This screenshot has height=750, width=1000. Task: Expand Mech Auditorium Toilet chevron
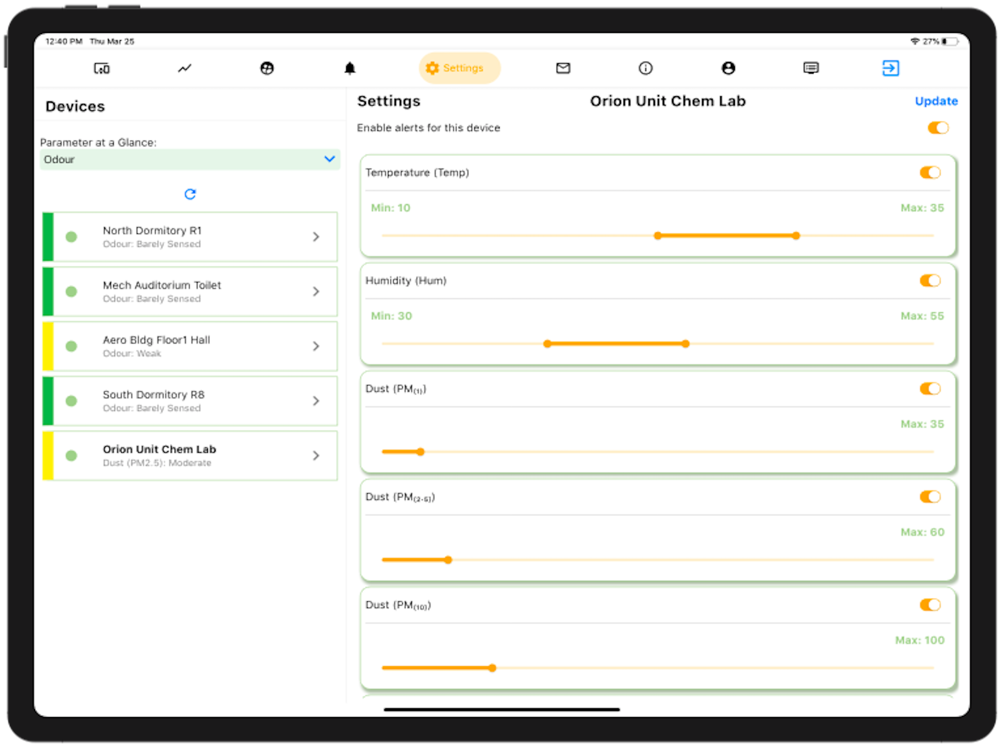(x=316, y=291)
